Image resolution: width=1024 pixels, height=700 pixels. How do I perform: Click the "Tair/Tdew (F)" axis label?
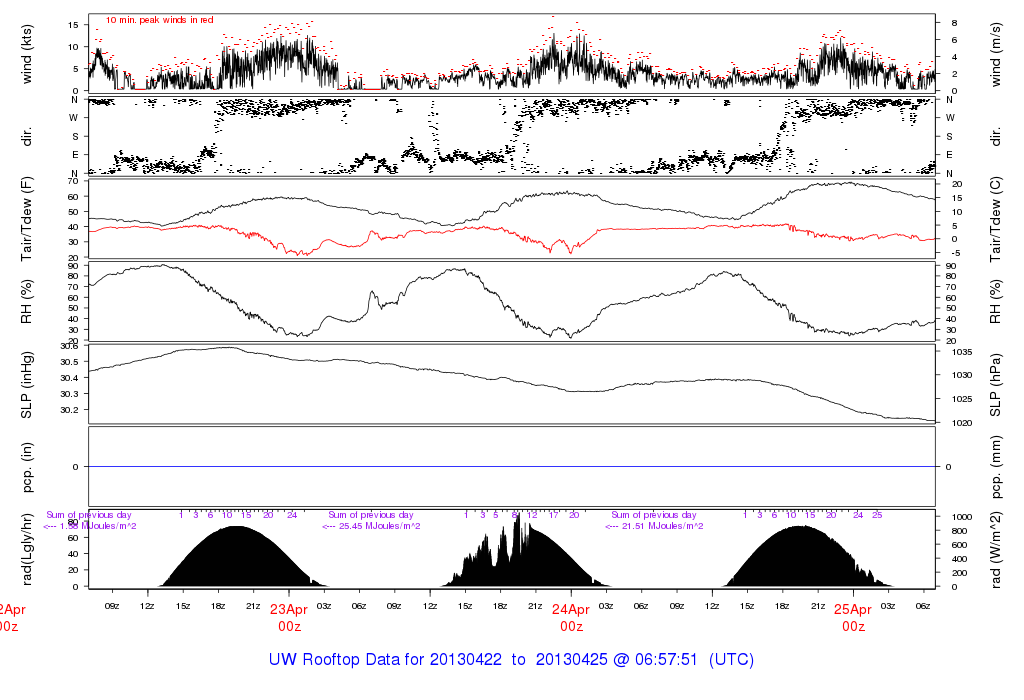27,219
